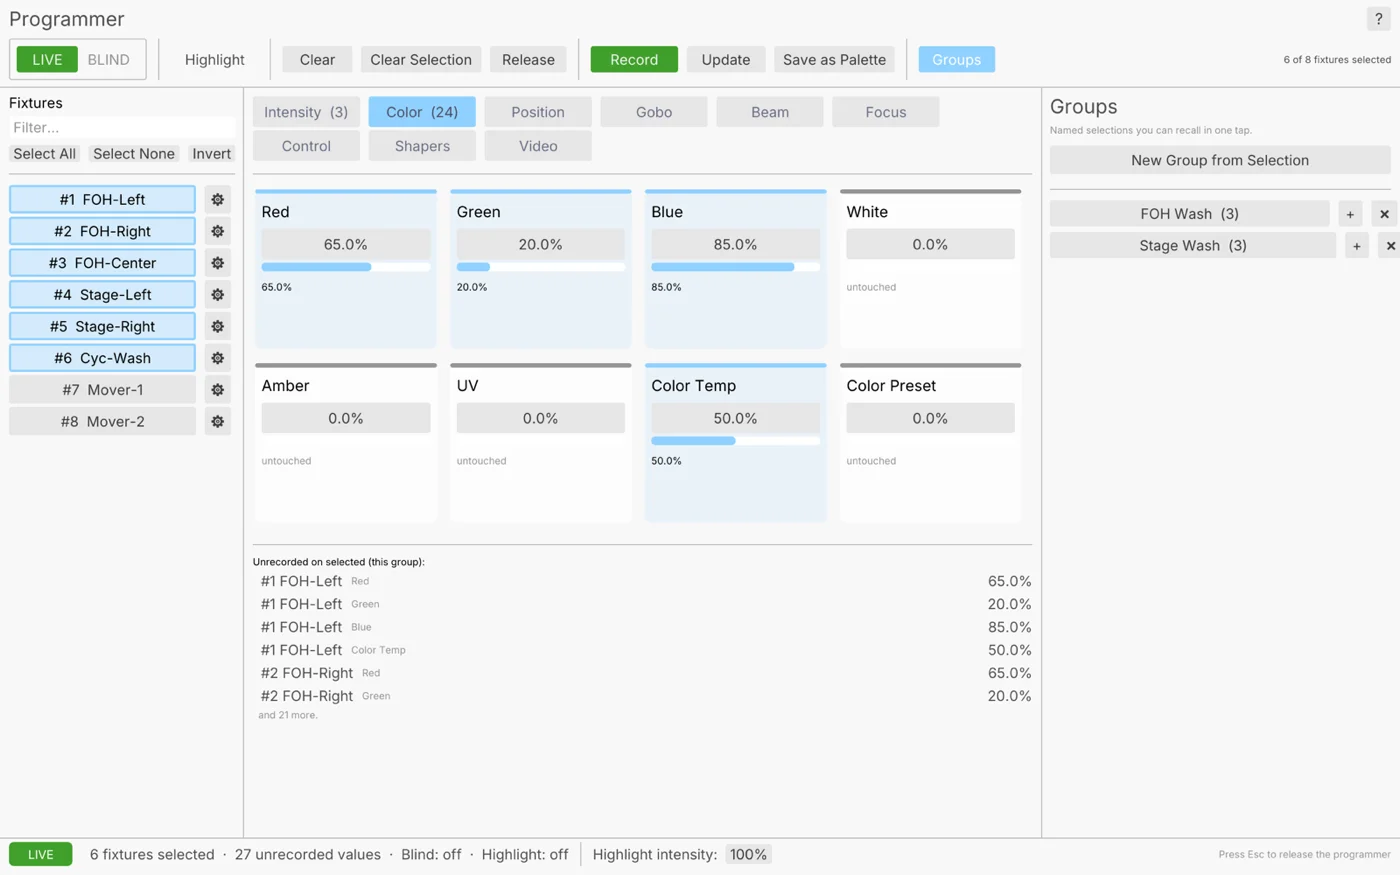Screen dimensions: 1400x875
Task: Click the green Record button
Action: click(x=634, y=60)
